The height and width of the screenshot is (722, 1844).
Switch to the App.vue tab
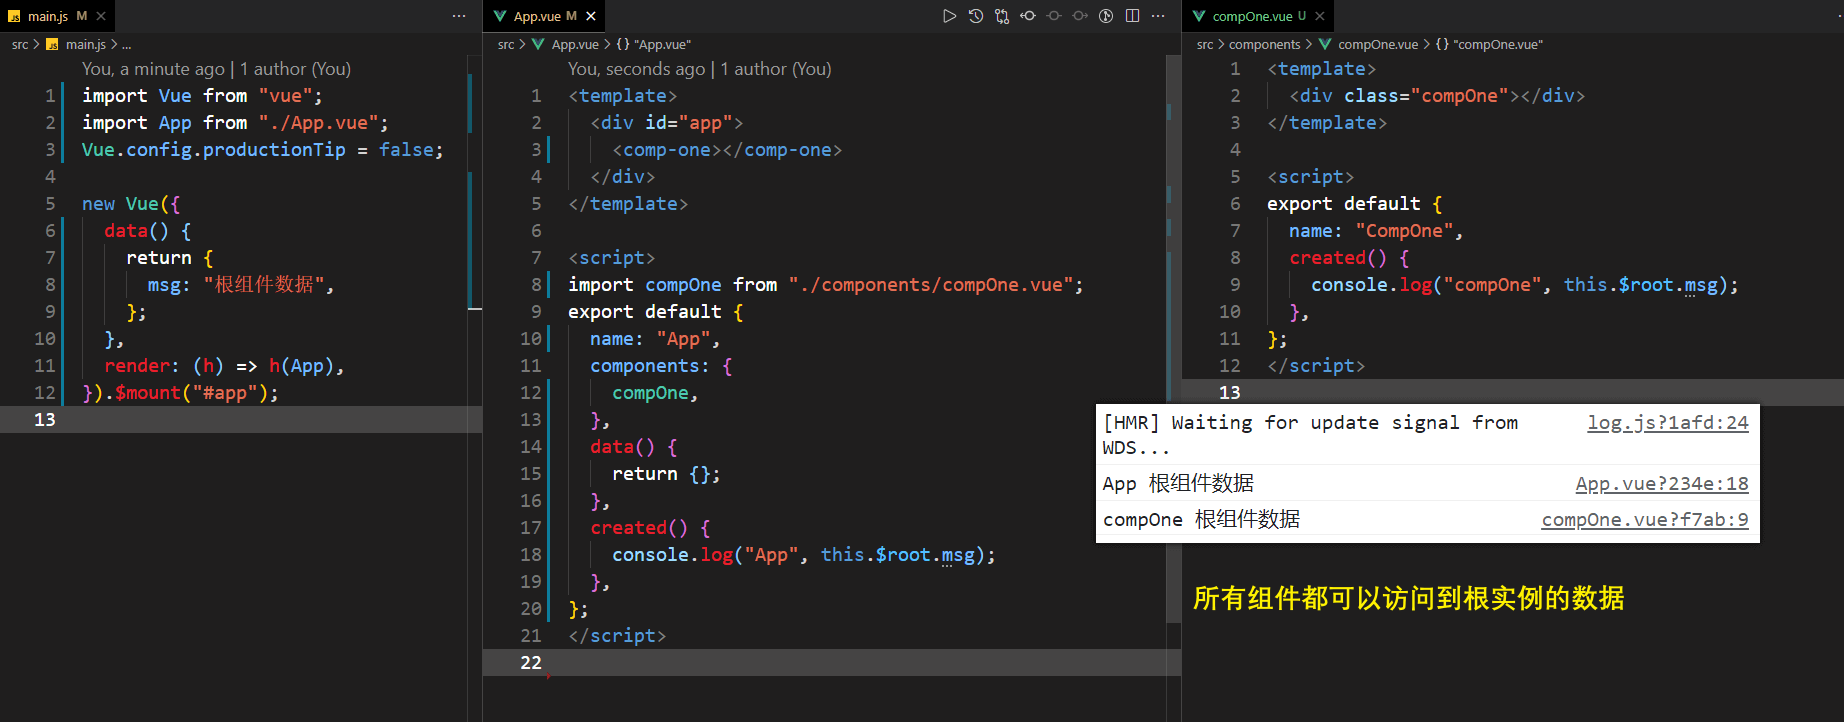click(x=544, y=16)
